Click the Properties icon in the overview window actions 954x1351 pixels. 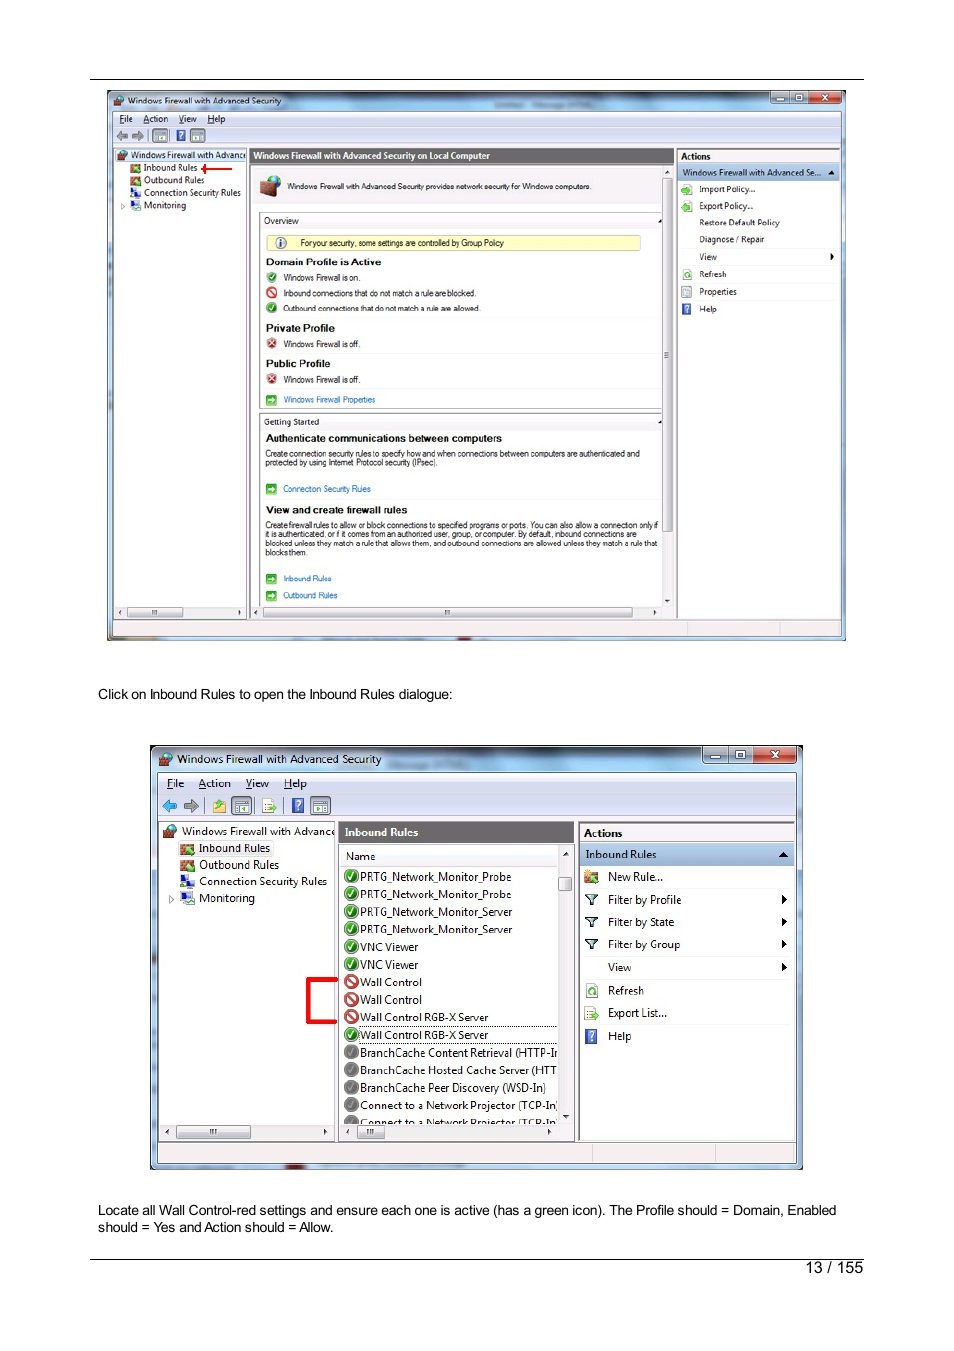point(687,292)
